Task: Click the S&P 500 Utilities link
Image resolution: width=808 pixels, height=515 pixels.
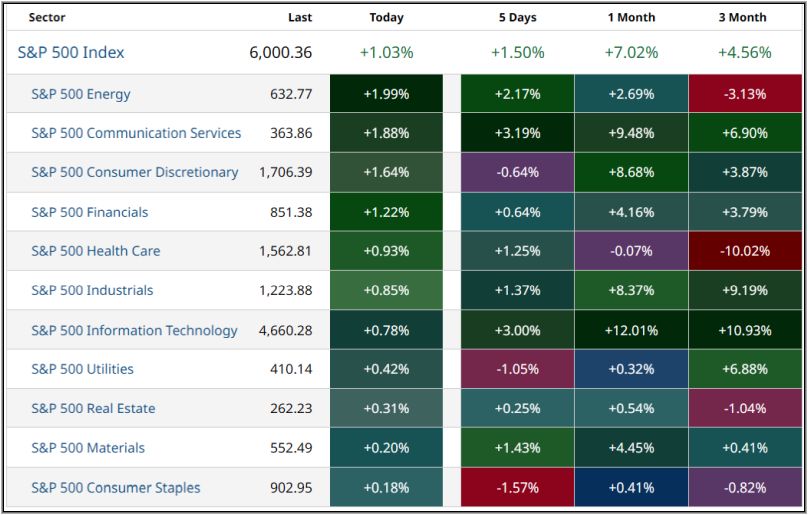Action: [x=82, y=369]
